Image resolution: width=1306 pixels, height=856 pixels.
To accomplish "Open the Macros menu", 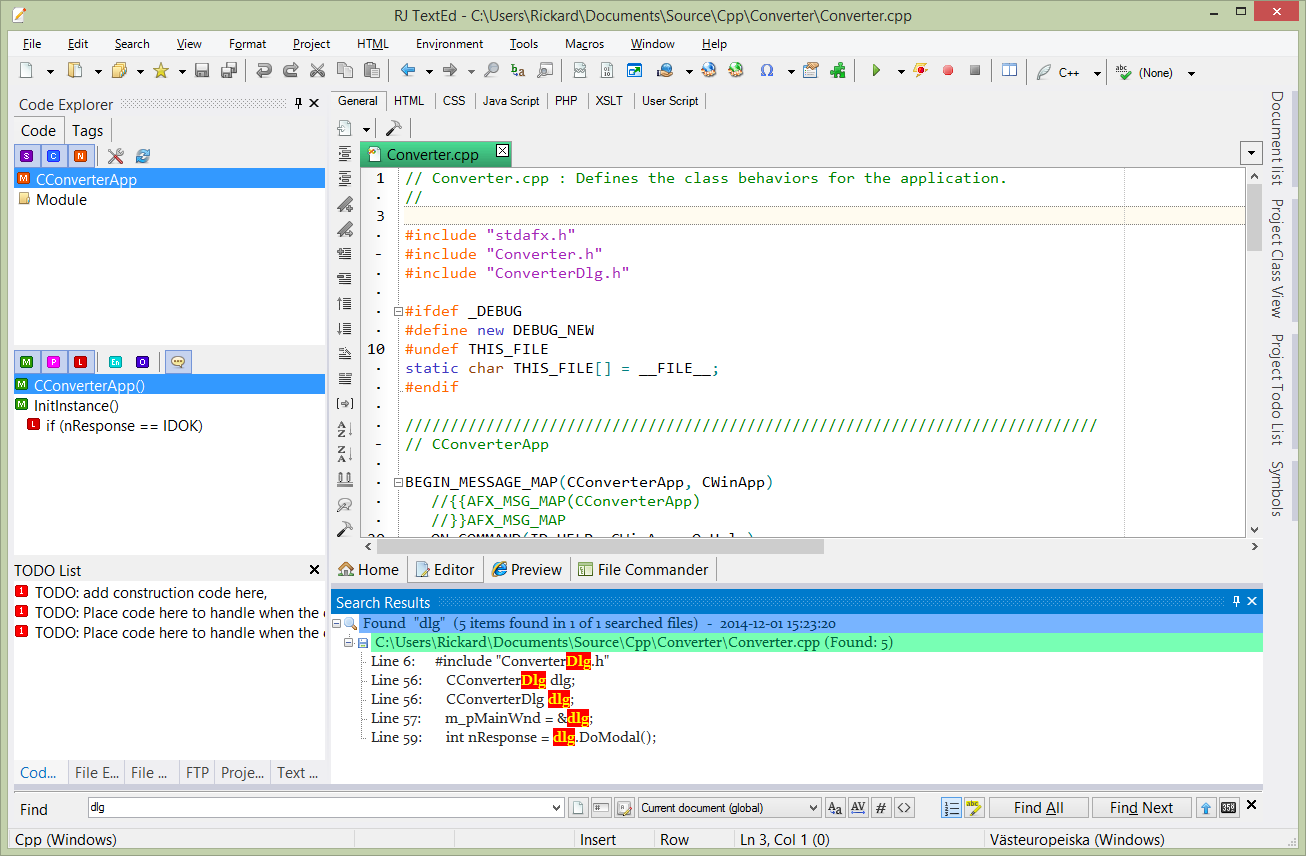I will click(x=584, y=44).
